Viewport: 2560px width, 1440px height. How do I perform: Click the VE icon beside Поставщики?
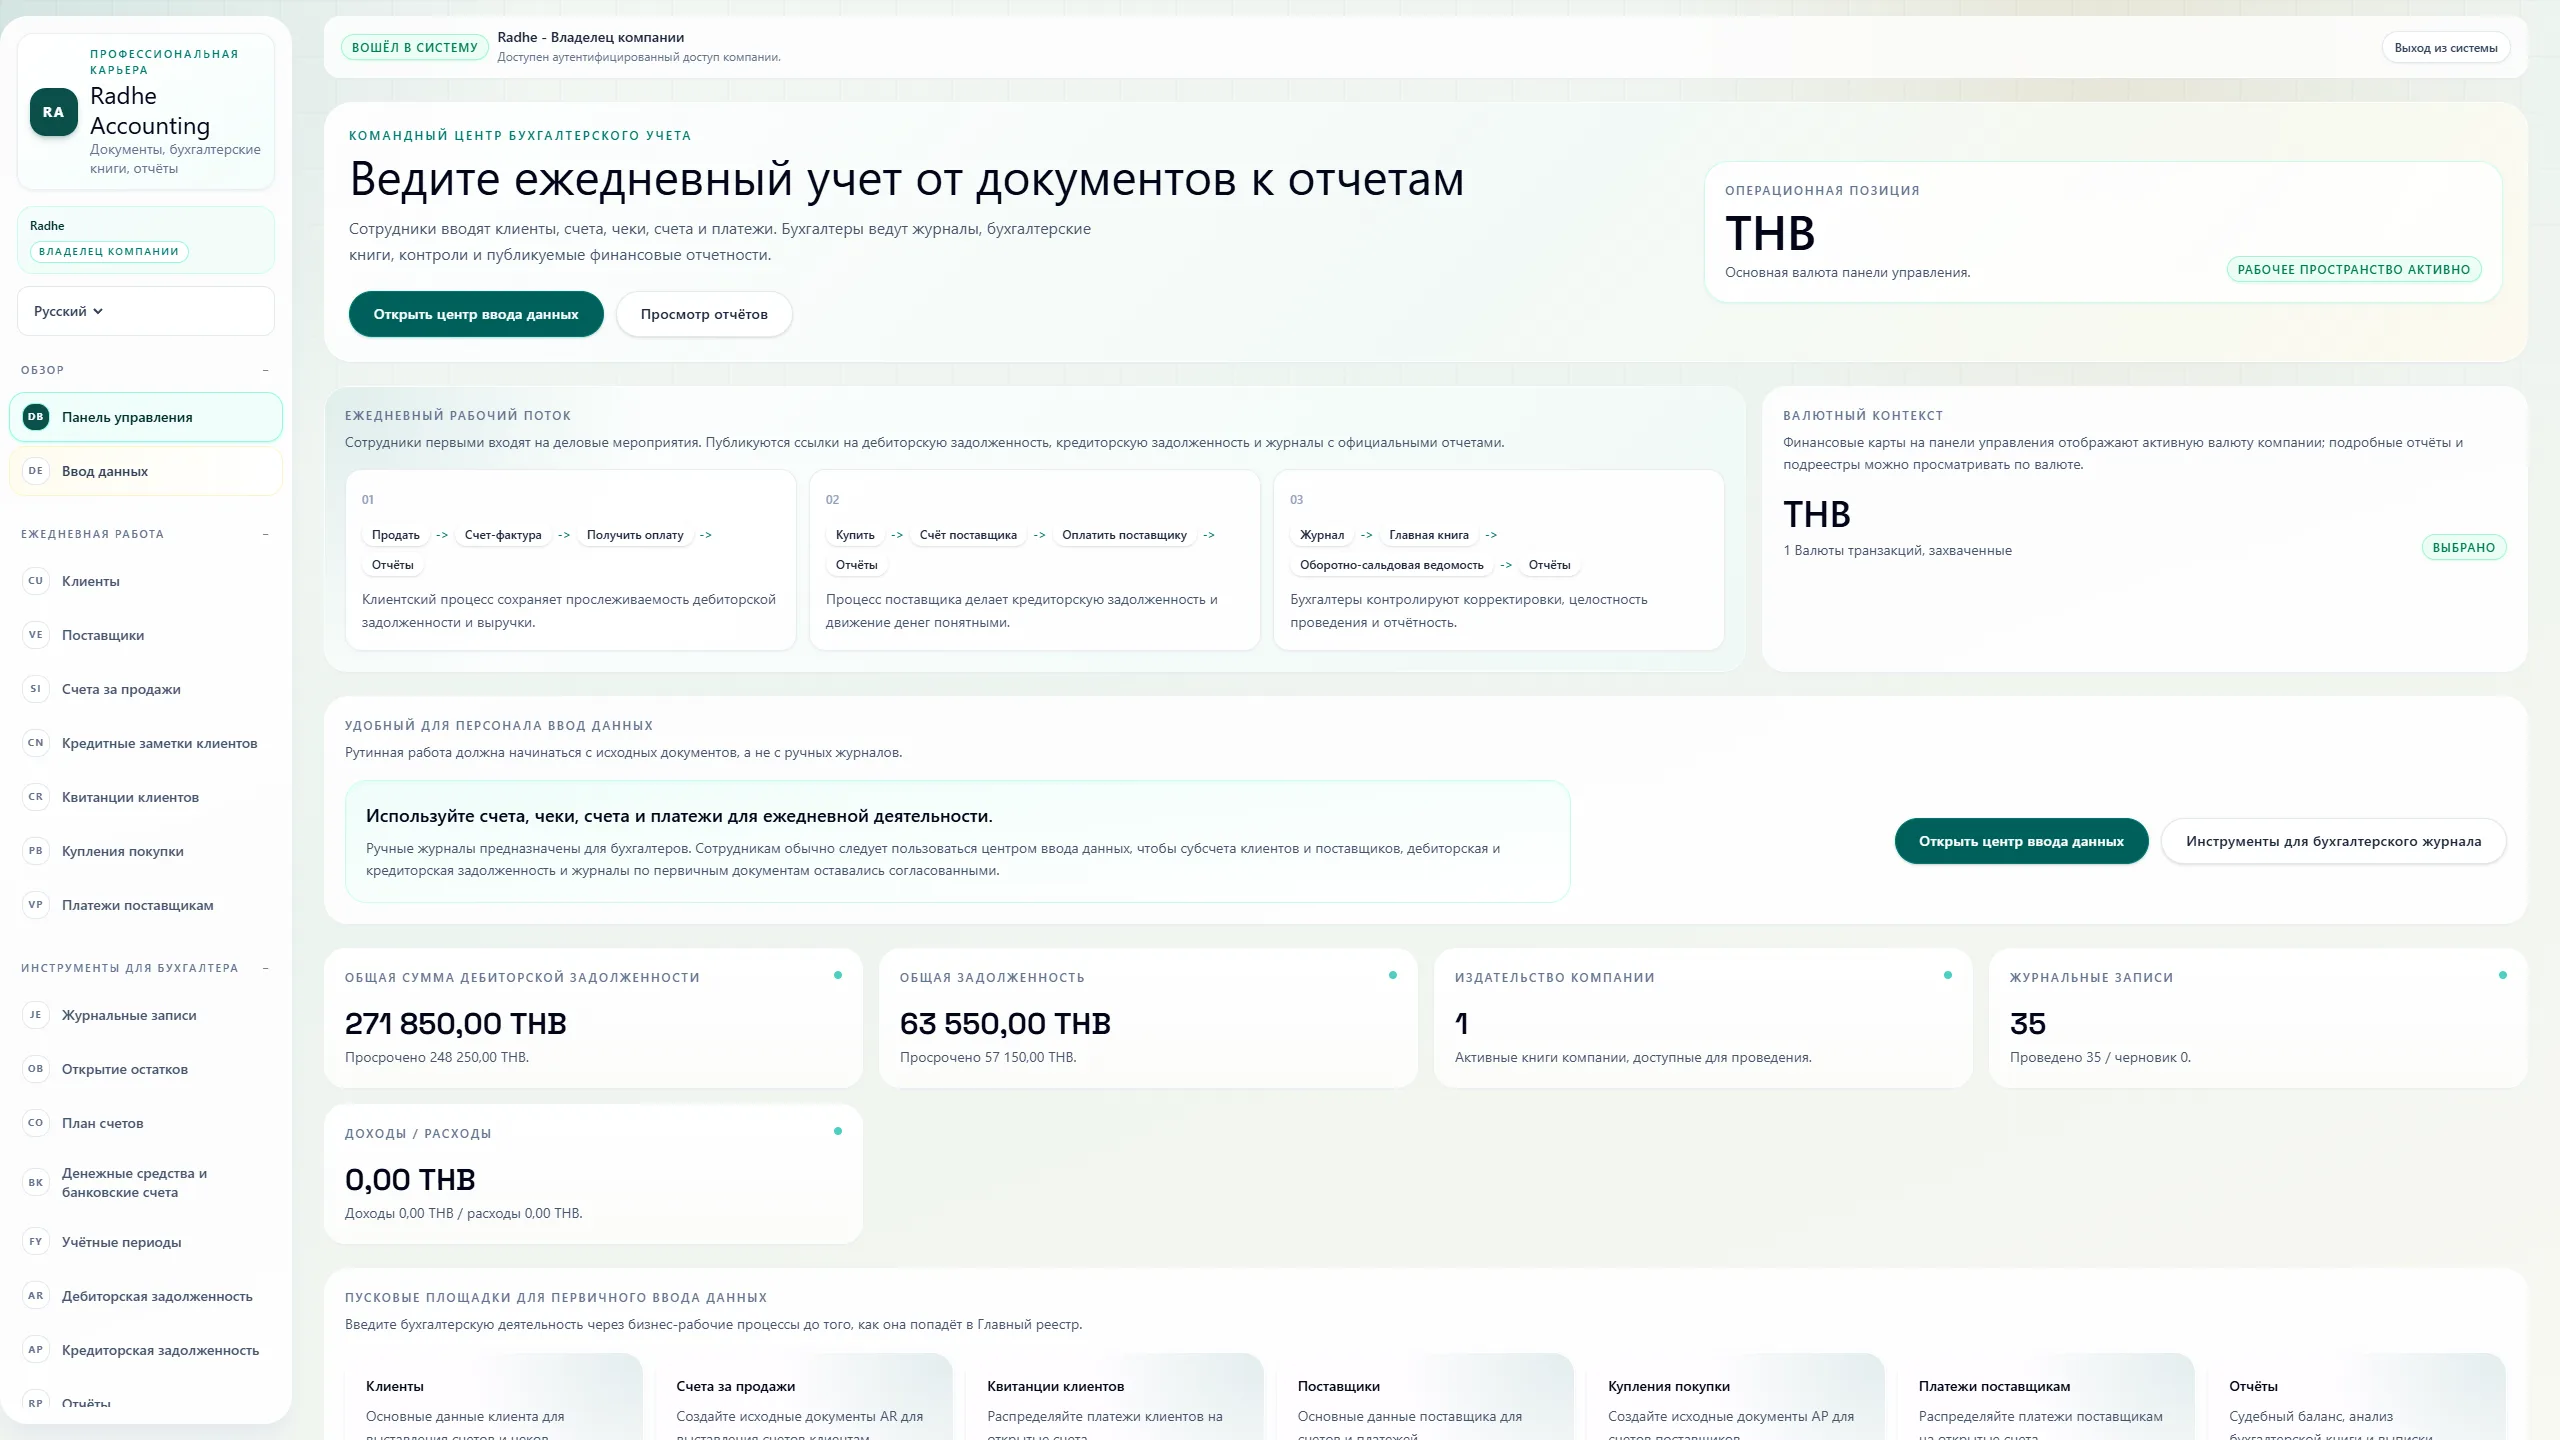[x=36, y=635]
